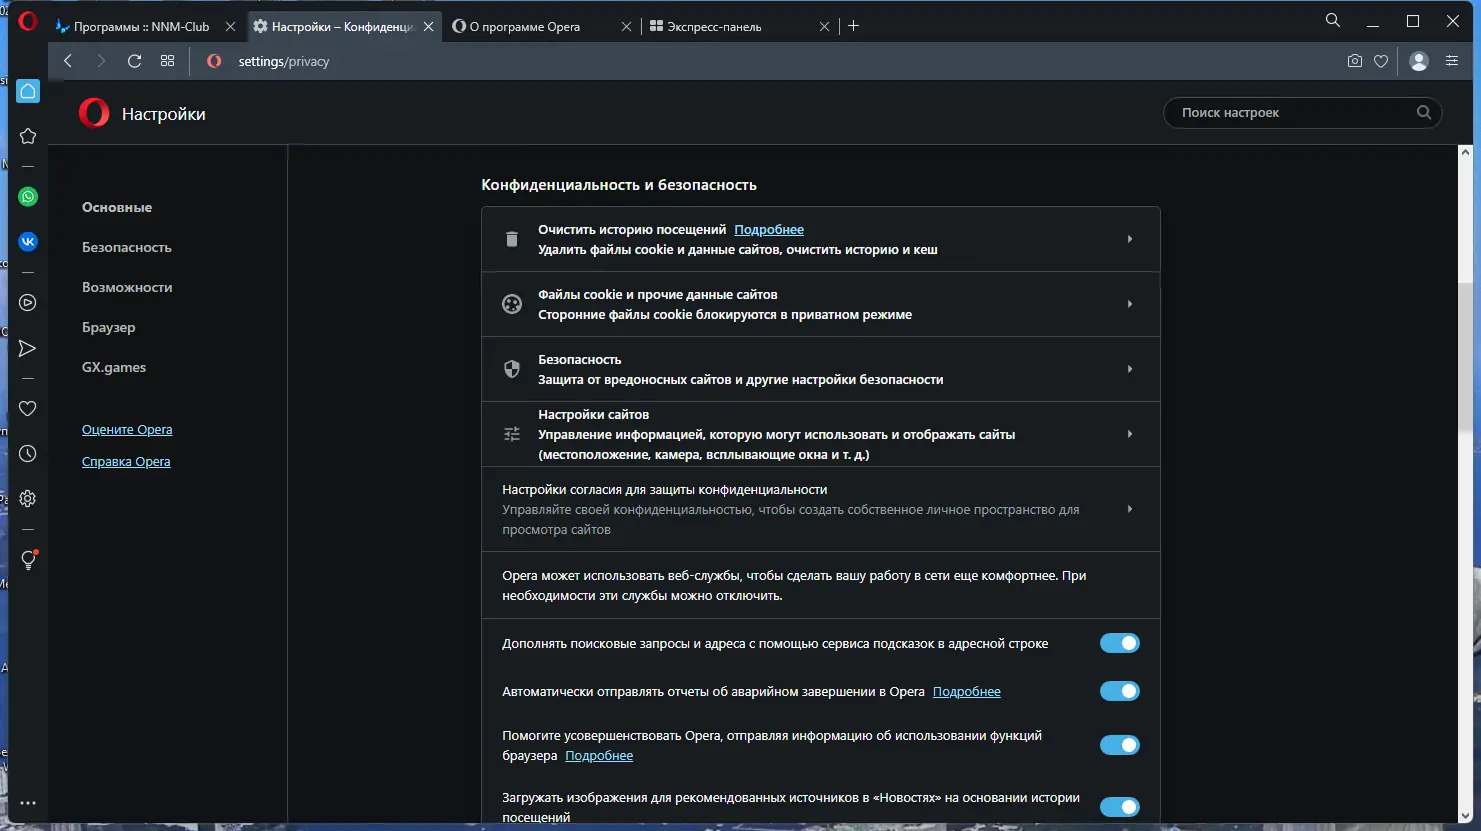Select 'Возможности' in the settings menu
The height and width of the screenshot is (831, 1481).
127,287
